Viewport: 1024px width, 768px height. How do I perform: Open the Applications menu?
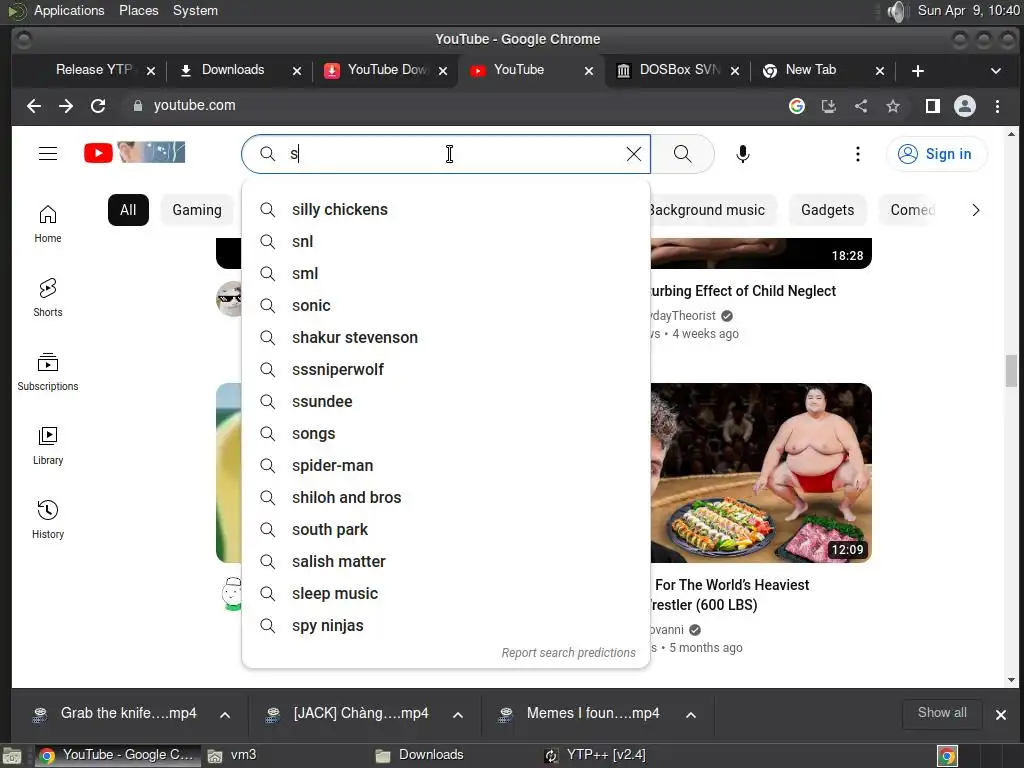click(x=69, y=10)
